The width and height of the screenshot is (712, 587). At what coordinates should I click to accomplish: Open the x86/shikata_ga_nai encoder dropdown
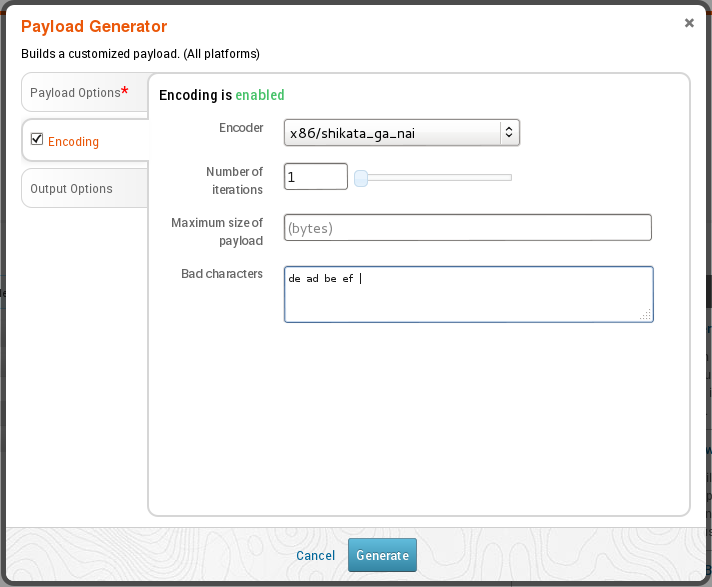tap(401, 132)
